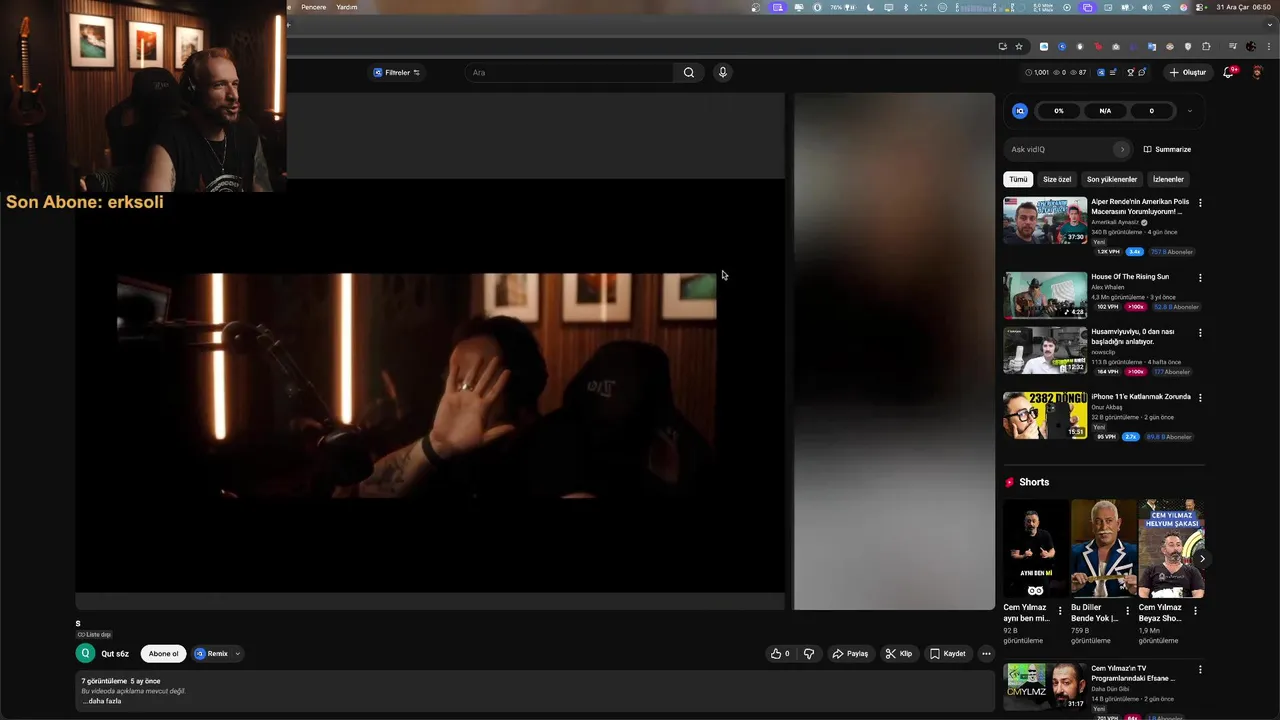Open options menu for Alper Rende video
The height and width of the screenshot is (720, 1280).
tap(1200, 202)
